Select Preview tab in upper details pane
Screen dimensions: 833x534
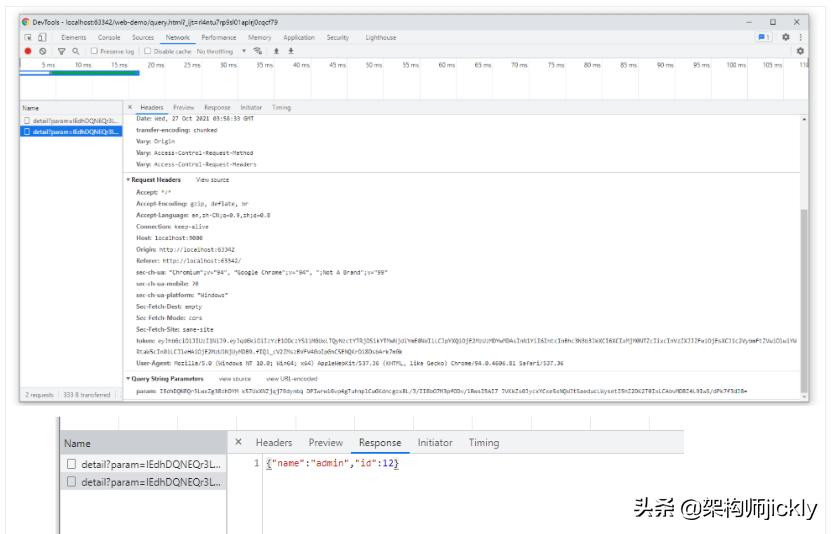pos(184,107)
